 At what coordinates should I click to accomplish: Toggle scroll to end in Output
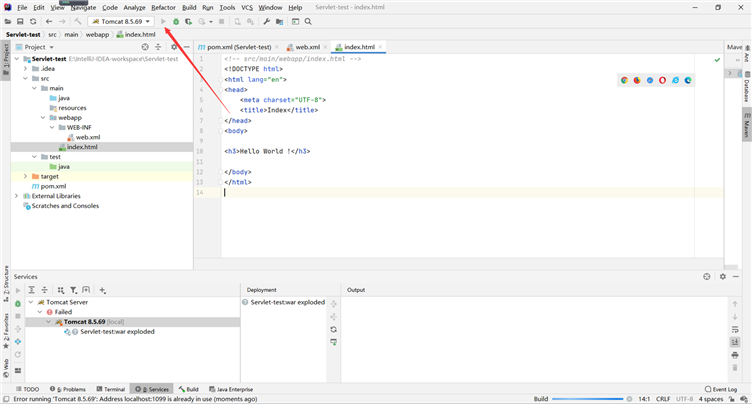click(x=735, y=342)
